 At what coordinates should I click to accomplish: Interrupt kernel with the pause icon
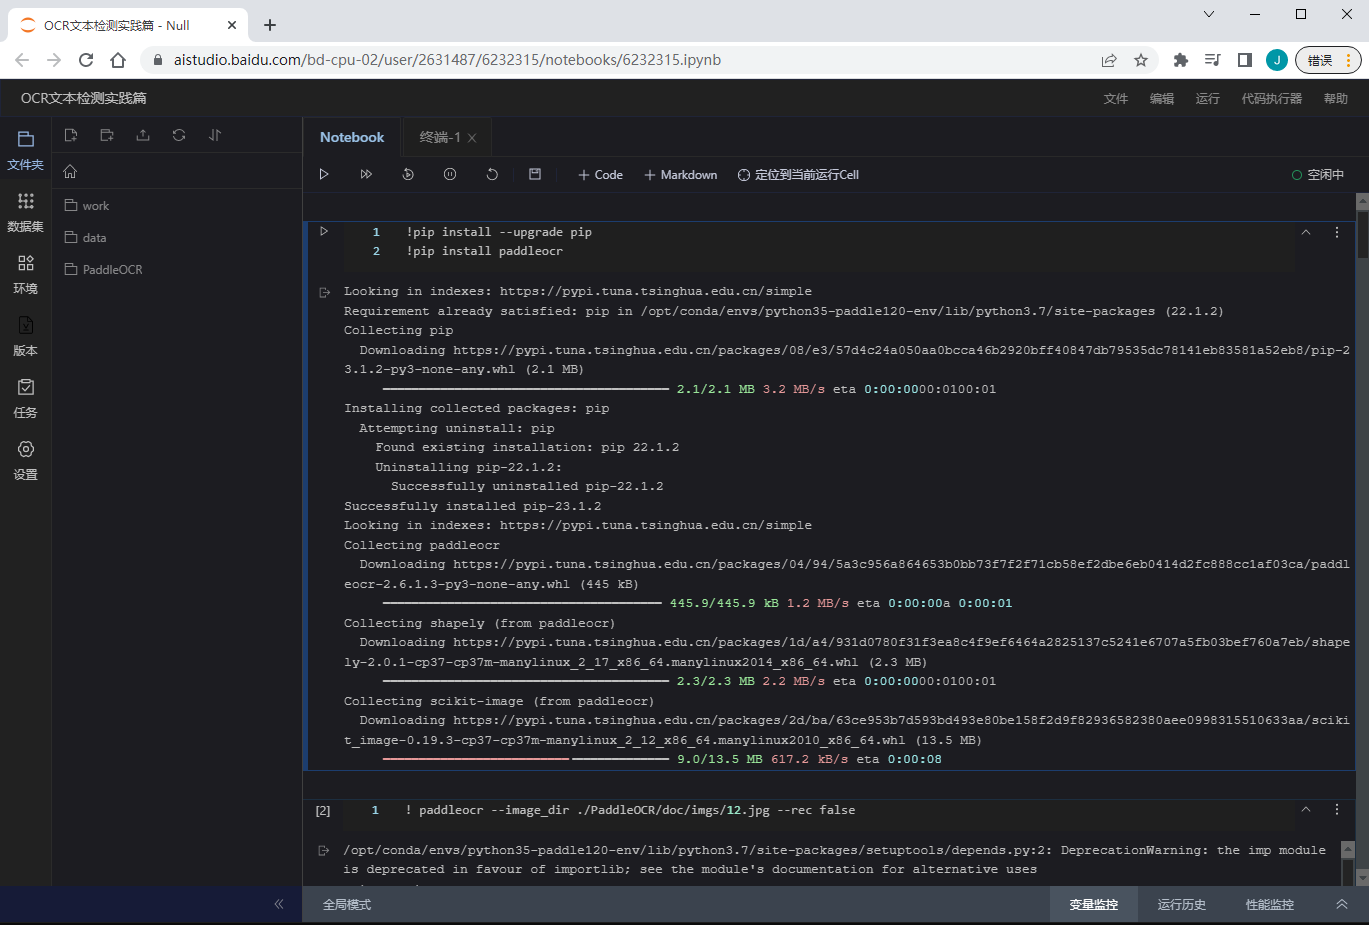pos(450,174)
